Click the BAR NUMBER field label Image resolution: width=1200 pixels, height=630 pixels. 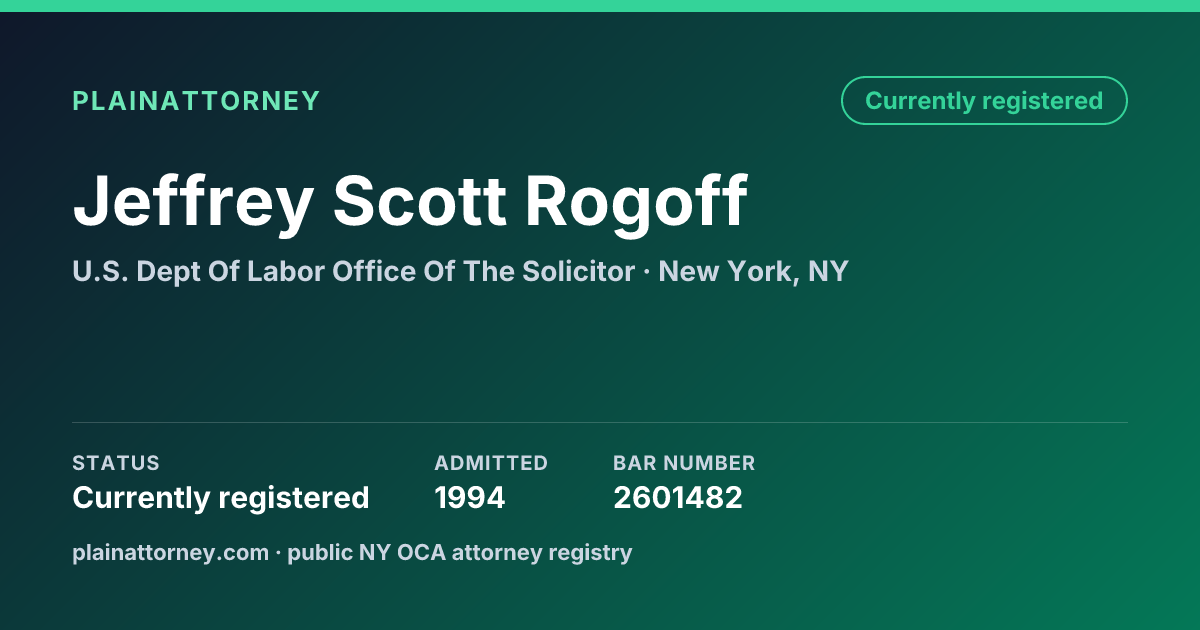(684, 463)
